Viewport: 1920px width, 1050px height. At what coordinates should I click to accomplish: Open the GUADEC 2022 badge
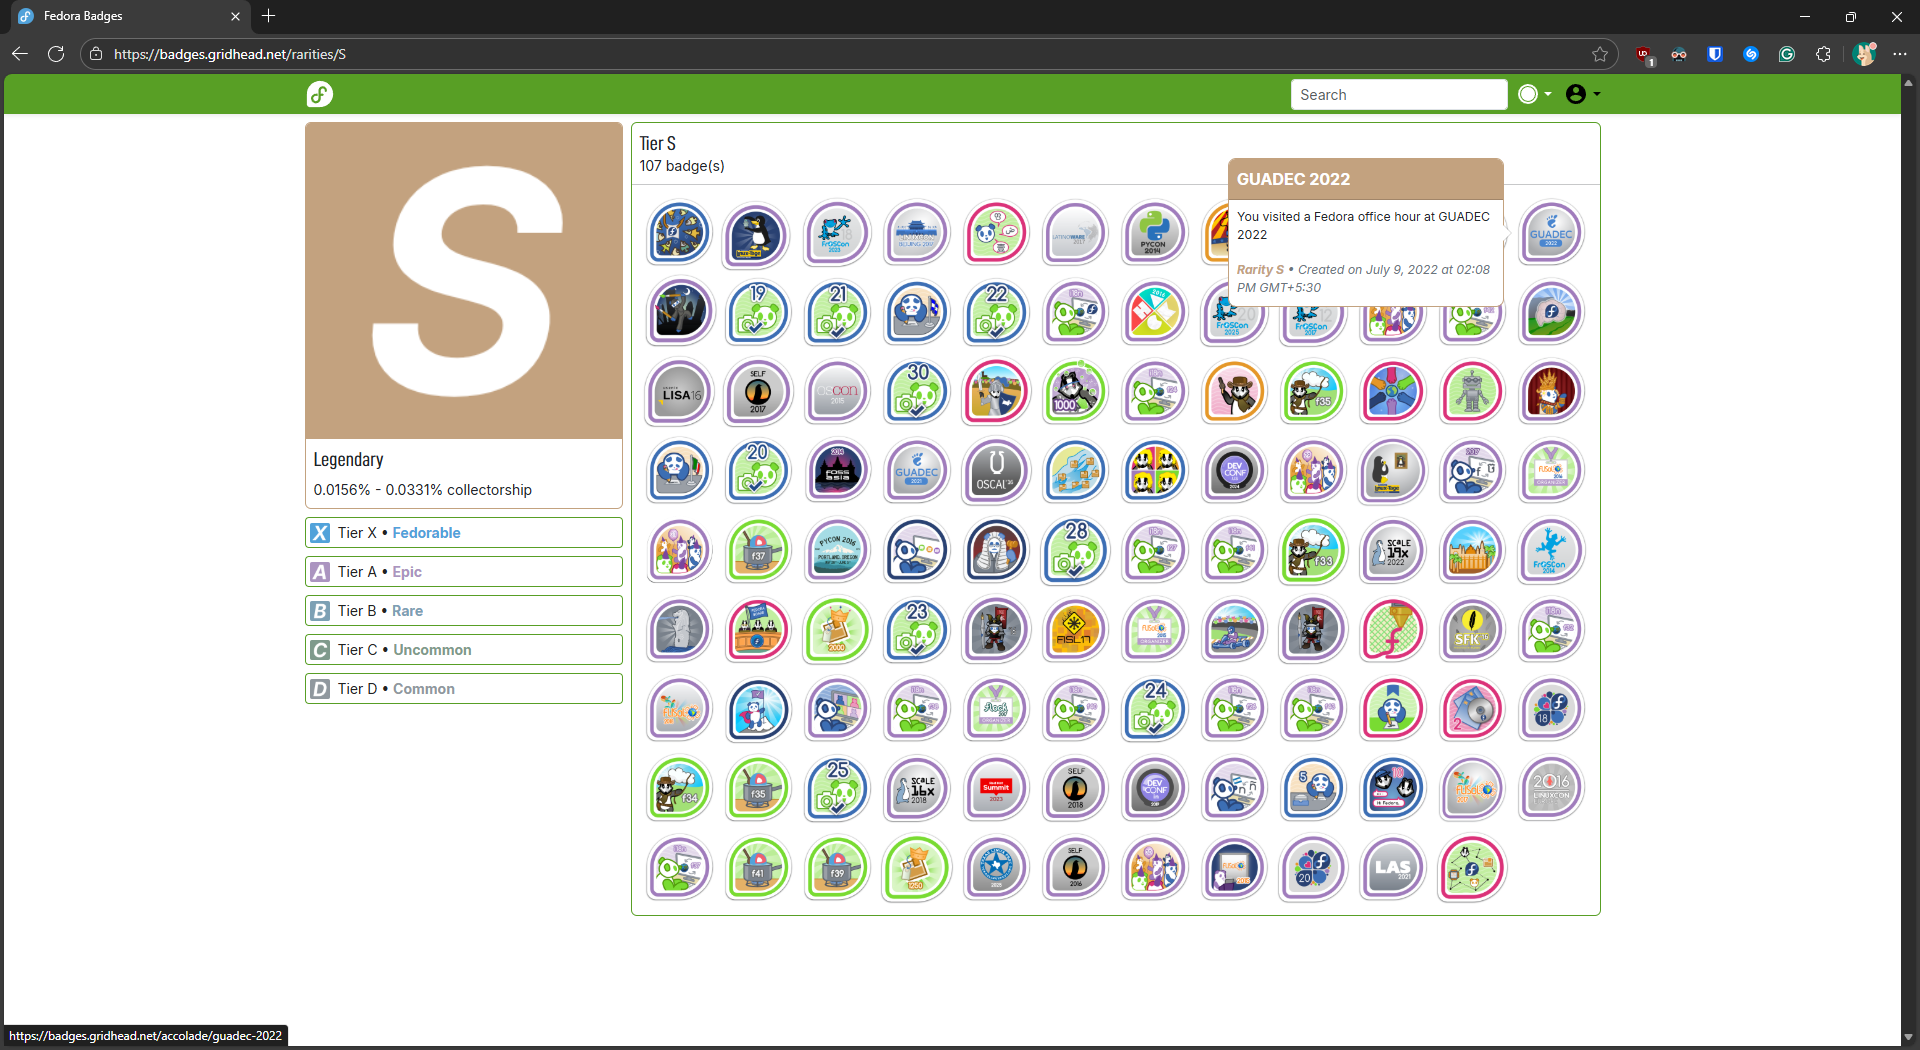click(1550, 234)
